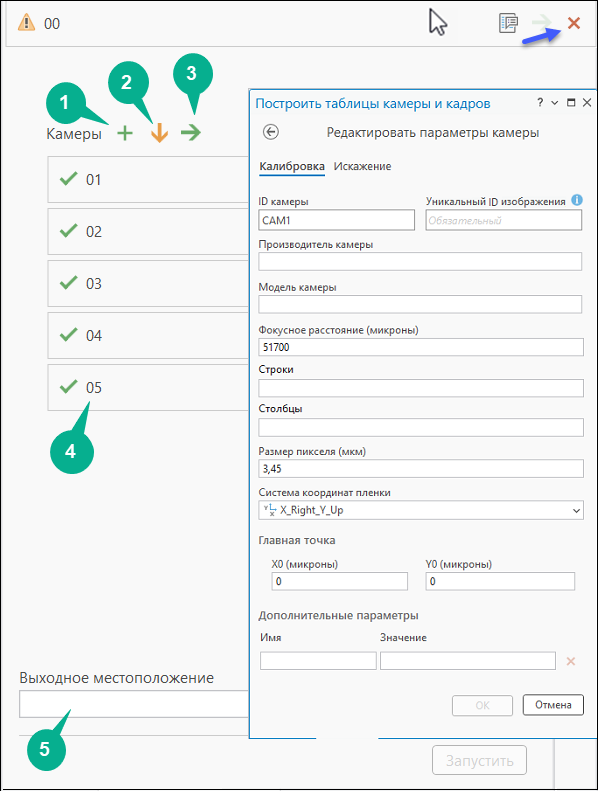Image resolution: width=599 pixels, height=791 pixels.
Task: Open the log list icon in top bar
Action: 508,23
